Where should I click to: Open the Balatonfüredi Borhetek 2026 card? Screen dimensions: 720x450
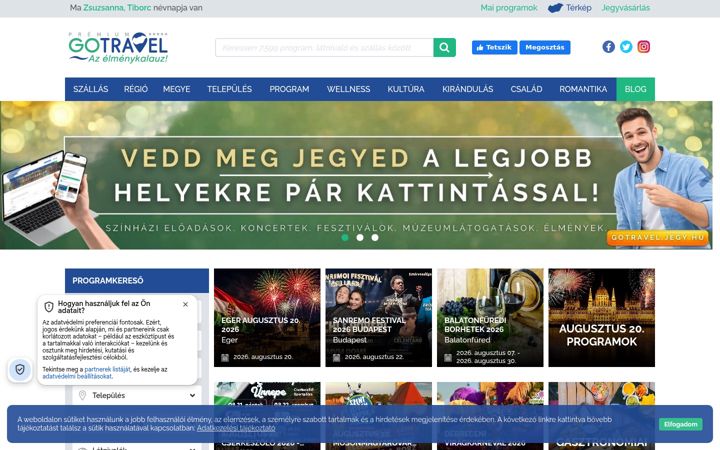pos(490,318)
